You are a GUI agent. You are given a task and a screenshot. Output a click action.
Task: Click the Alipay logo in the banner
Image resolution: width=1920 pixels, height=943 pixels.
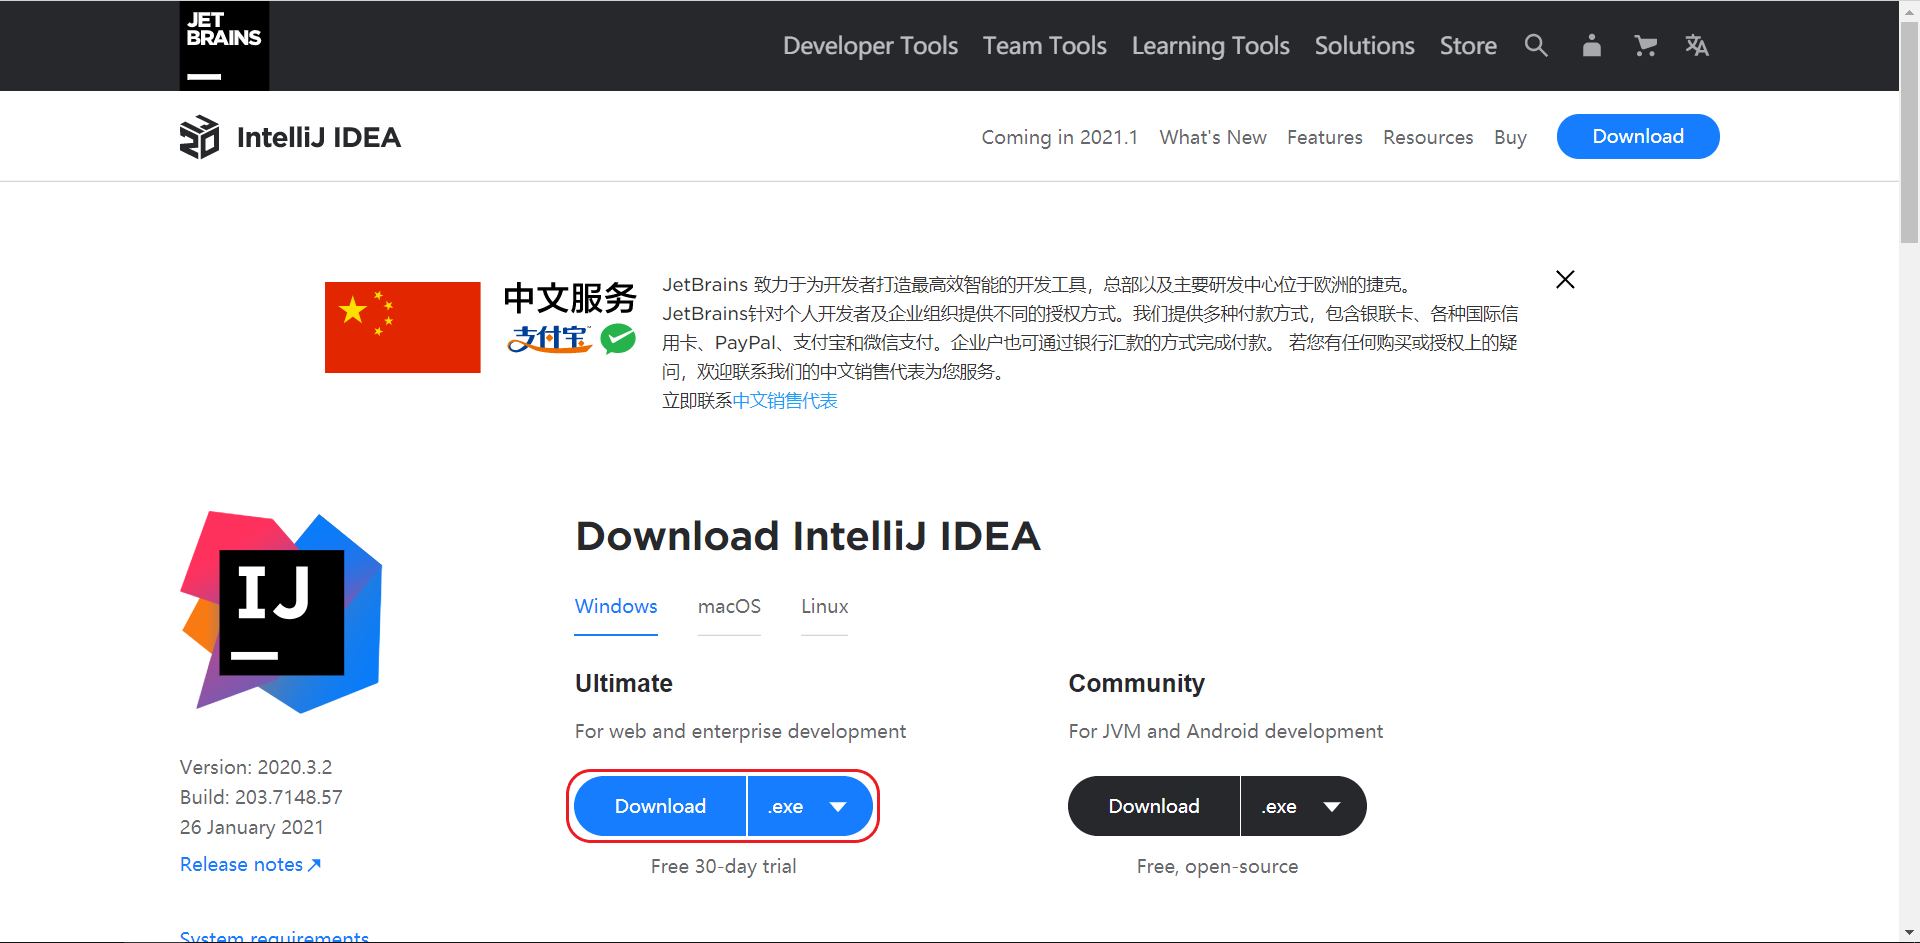548,339
